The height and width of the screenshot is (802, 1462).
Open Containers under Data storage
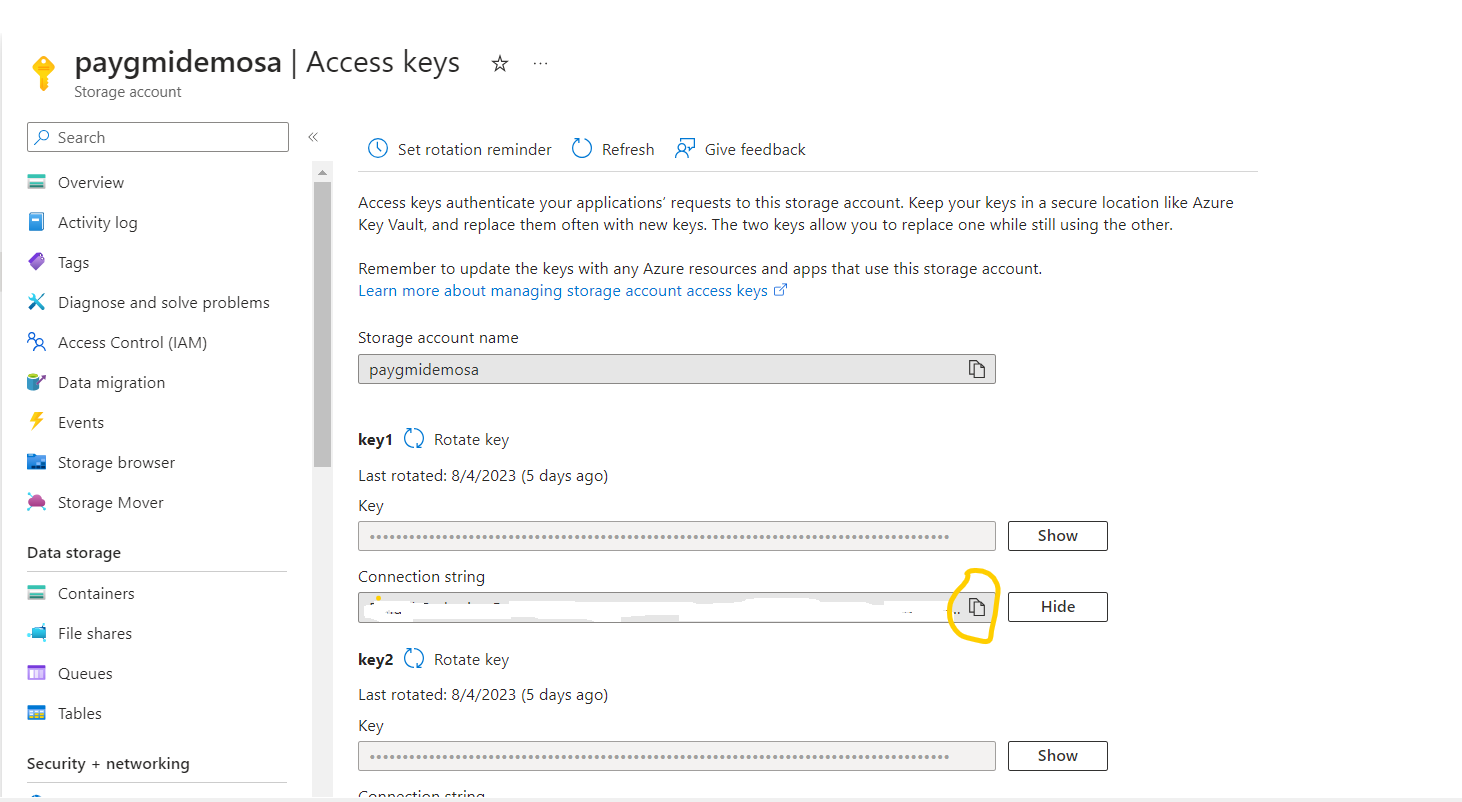click(96, 593)
